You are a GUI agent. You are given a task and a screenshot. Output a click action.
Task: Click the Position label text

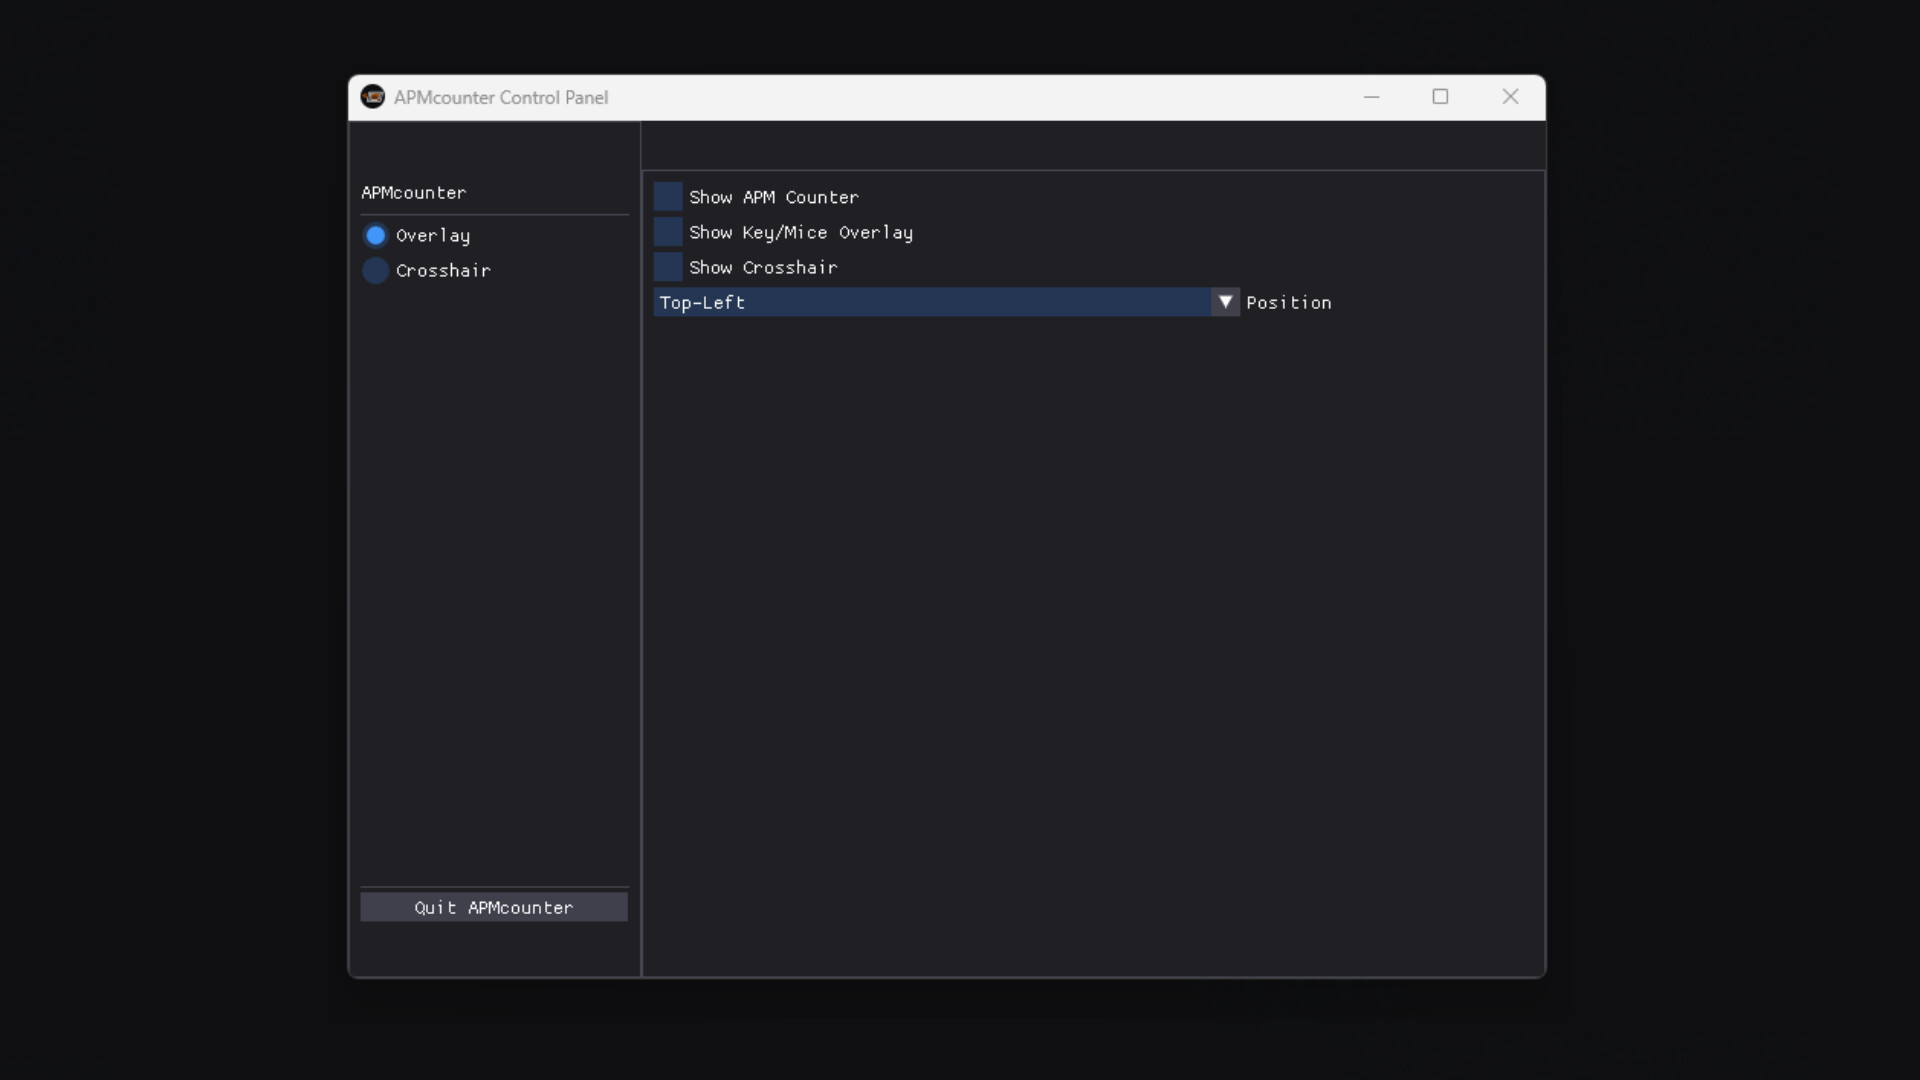tap(1289, 302)
